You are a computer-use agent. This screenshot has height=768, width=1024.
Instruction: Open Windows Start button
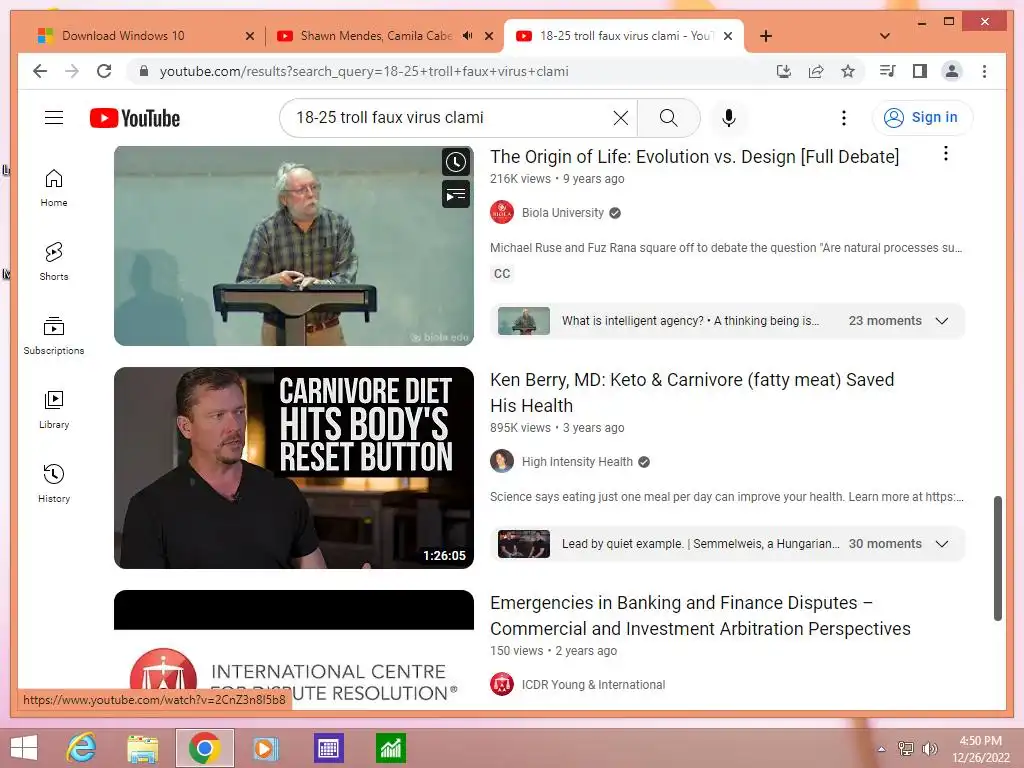(24, 748)
